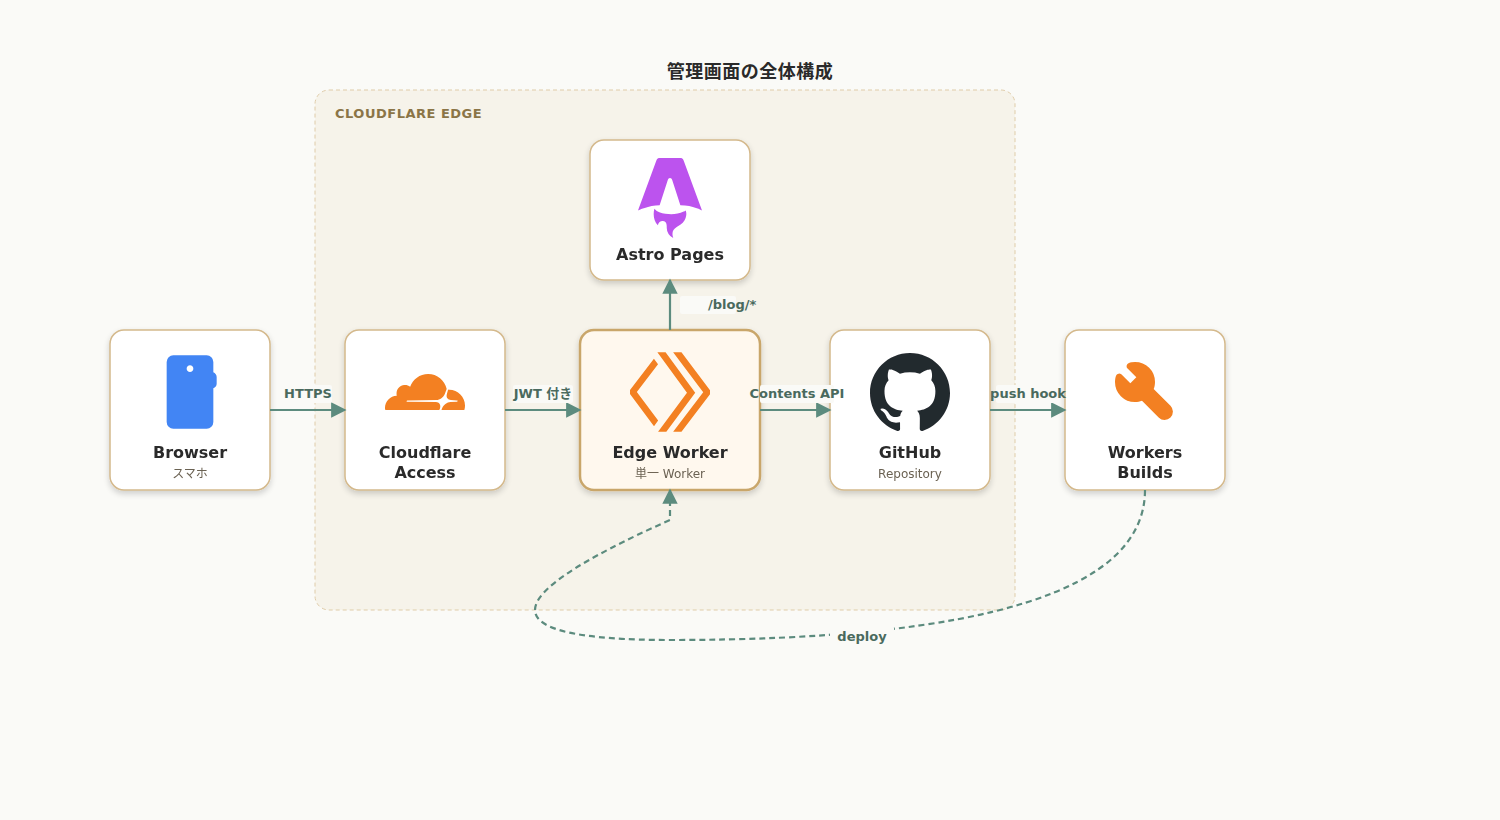Click the orange Cloudflare cloud icon

click(425, 392)
